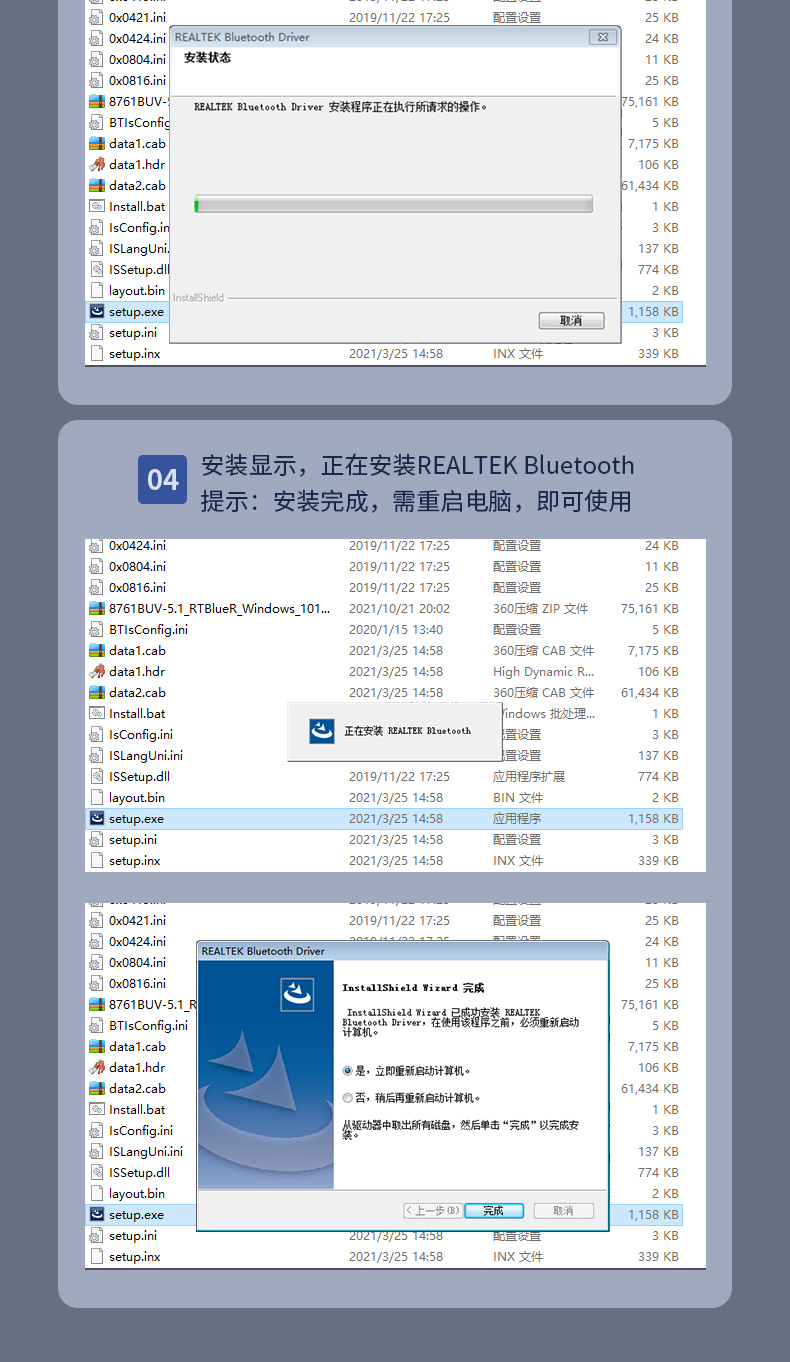Click 8761BUV-5.1 ZIP icon in 正在安装 popup list

point(97,608)
